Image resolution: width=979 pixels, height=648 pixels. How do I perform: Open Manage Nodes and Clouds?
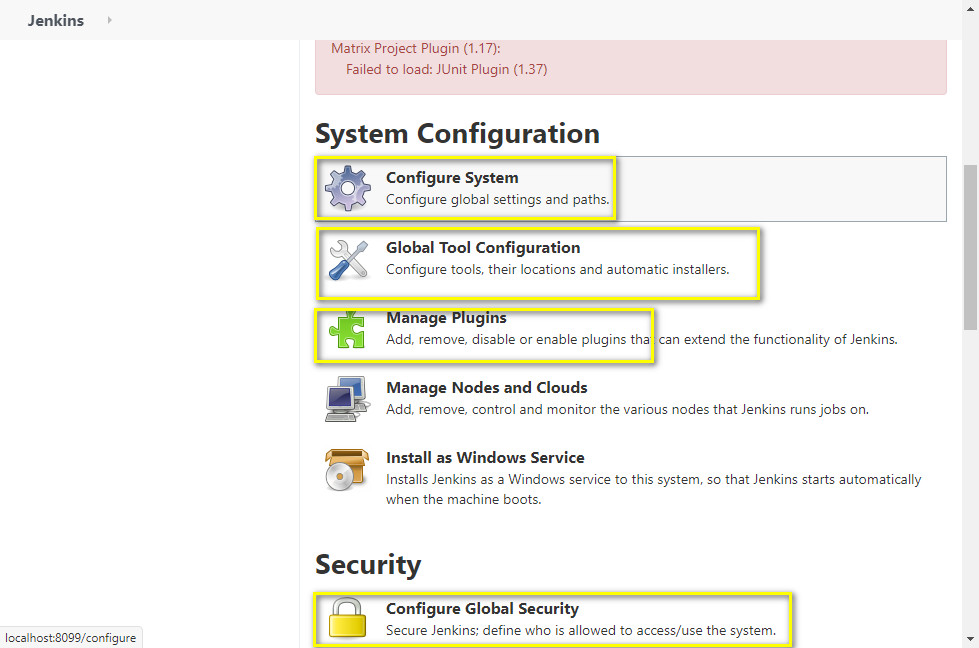[487, 388]
